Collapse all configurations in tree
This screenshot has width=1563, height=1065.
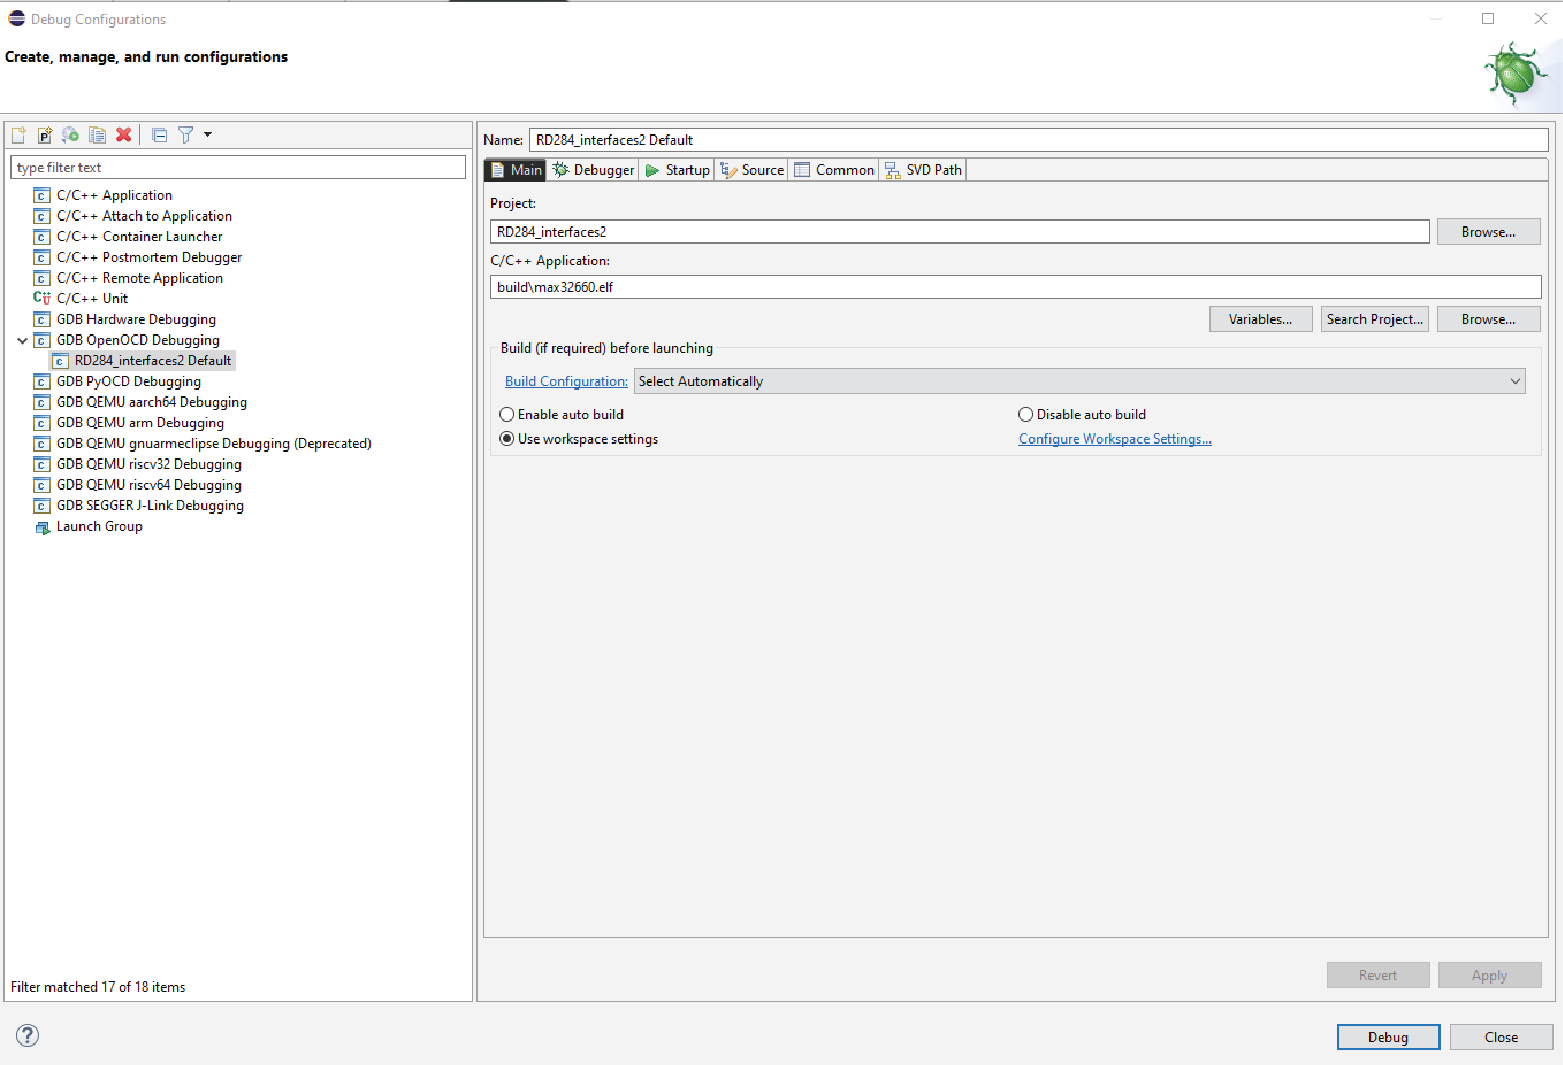[159, 135]
